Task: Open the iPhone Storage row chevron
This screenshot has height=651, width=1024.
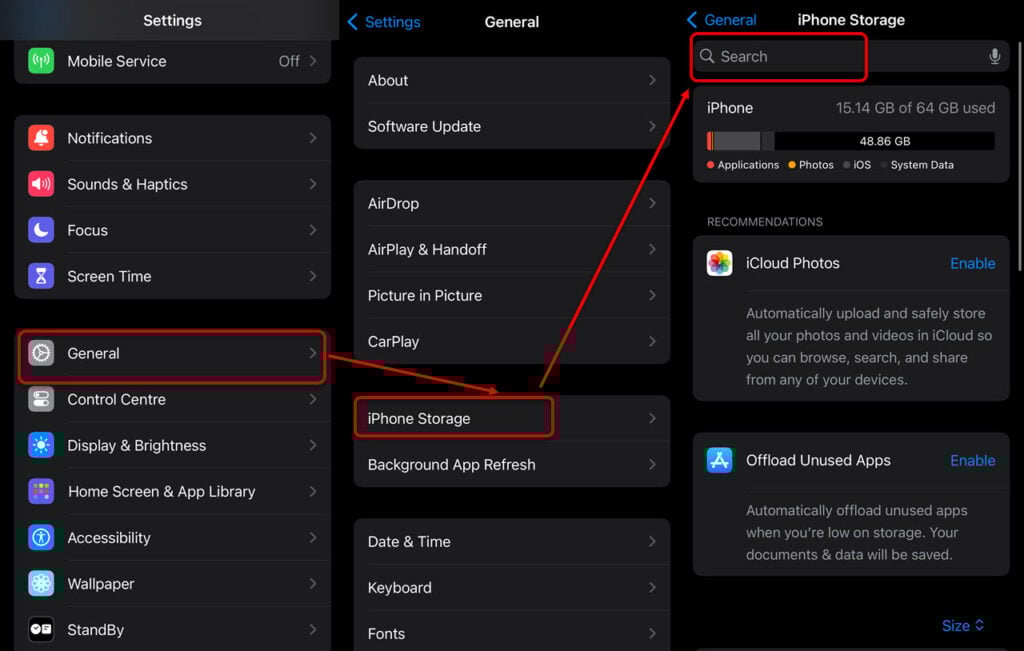Action: pos(652,419)
